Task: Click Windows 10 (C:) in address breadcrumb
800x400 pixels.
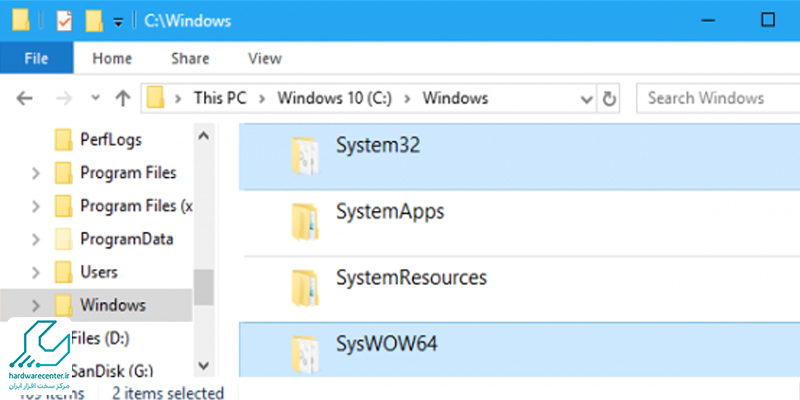Action: 335,98
